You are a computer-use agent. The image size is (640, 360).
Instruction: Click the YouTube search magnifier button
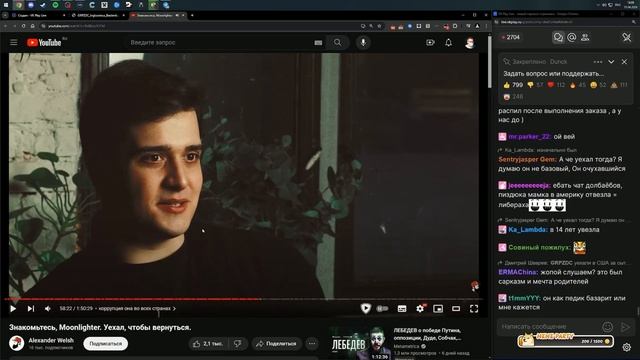tap(338, 42)
